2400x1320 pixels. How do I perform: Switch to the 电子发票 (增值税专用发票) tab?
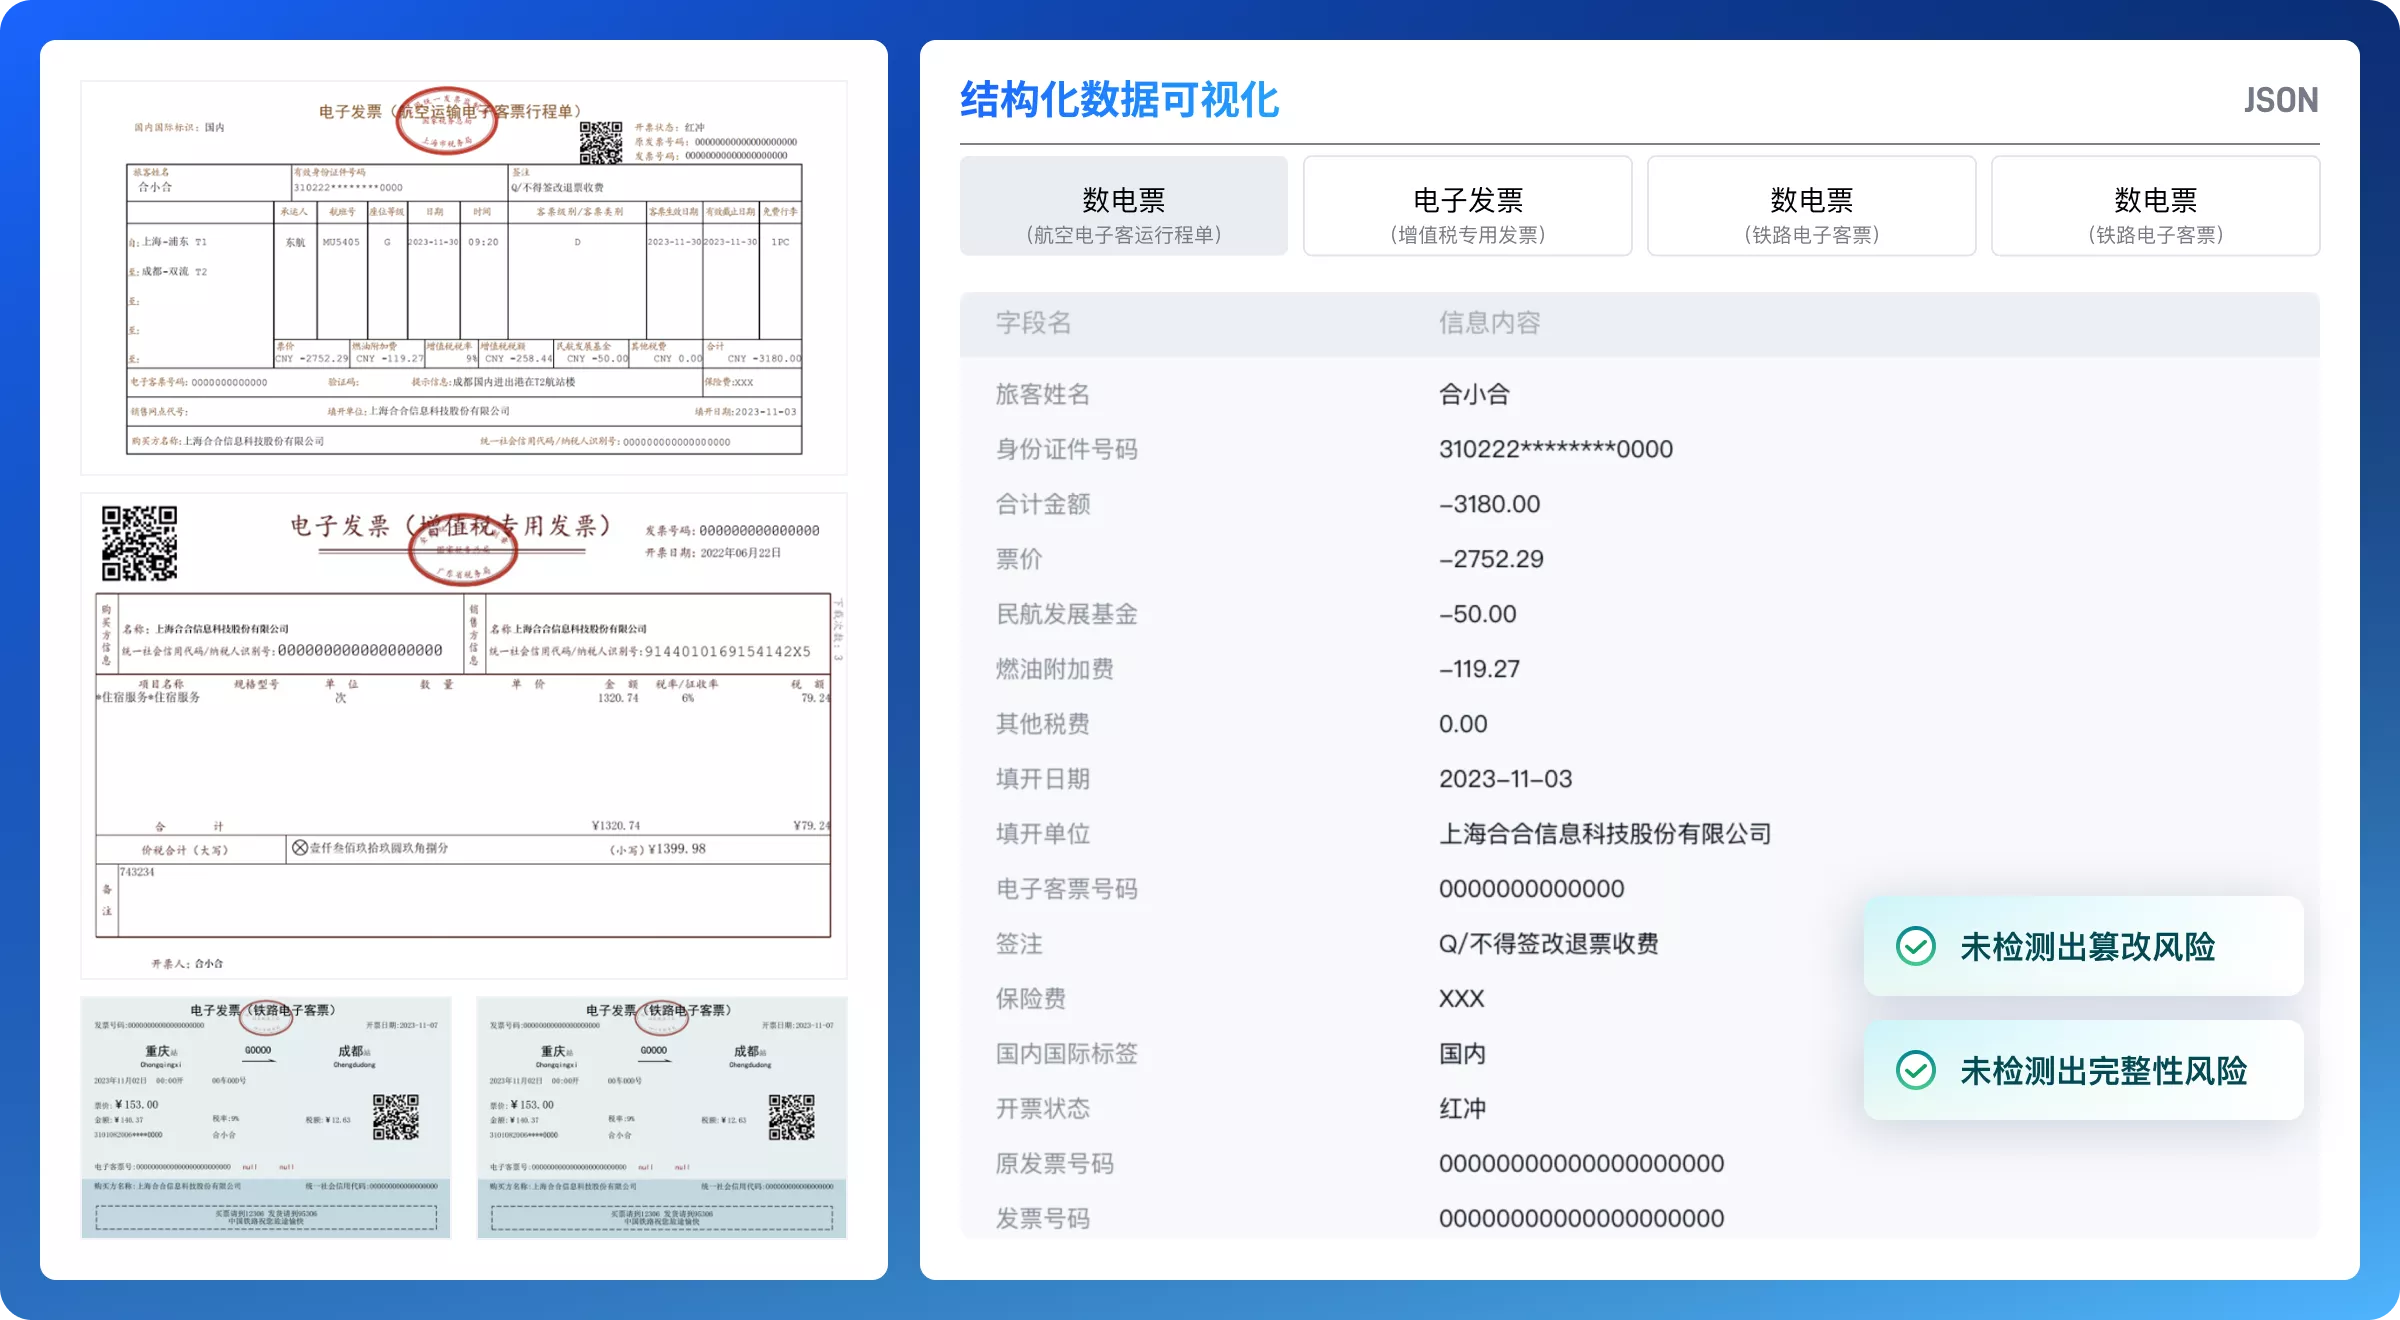pyautogui.click(x=1466, y=205)
